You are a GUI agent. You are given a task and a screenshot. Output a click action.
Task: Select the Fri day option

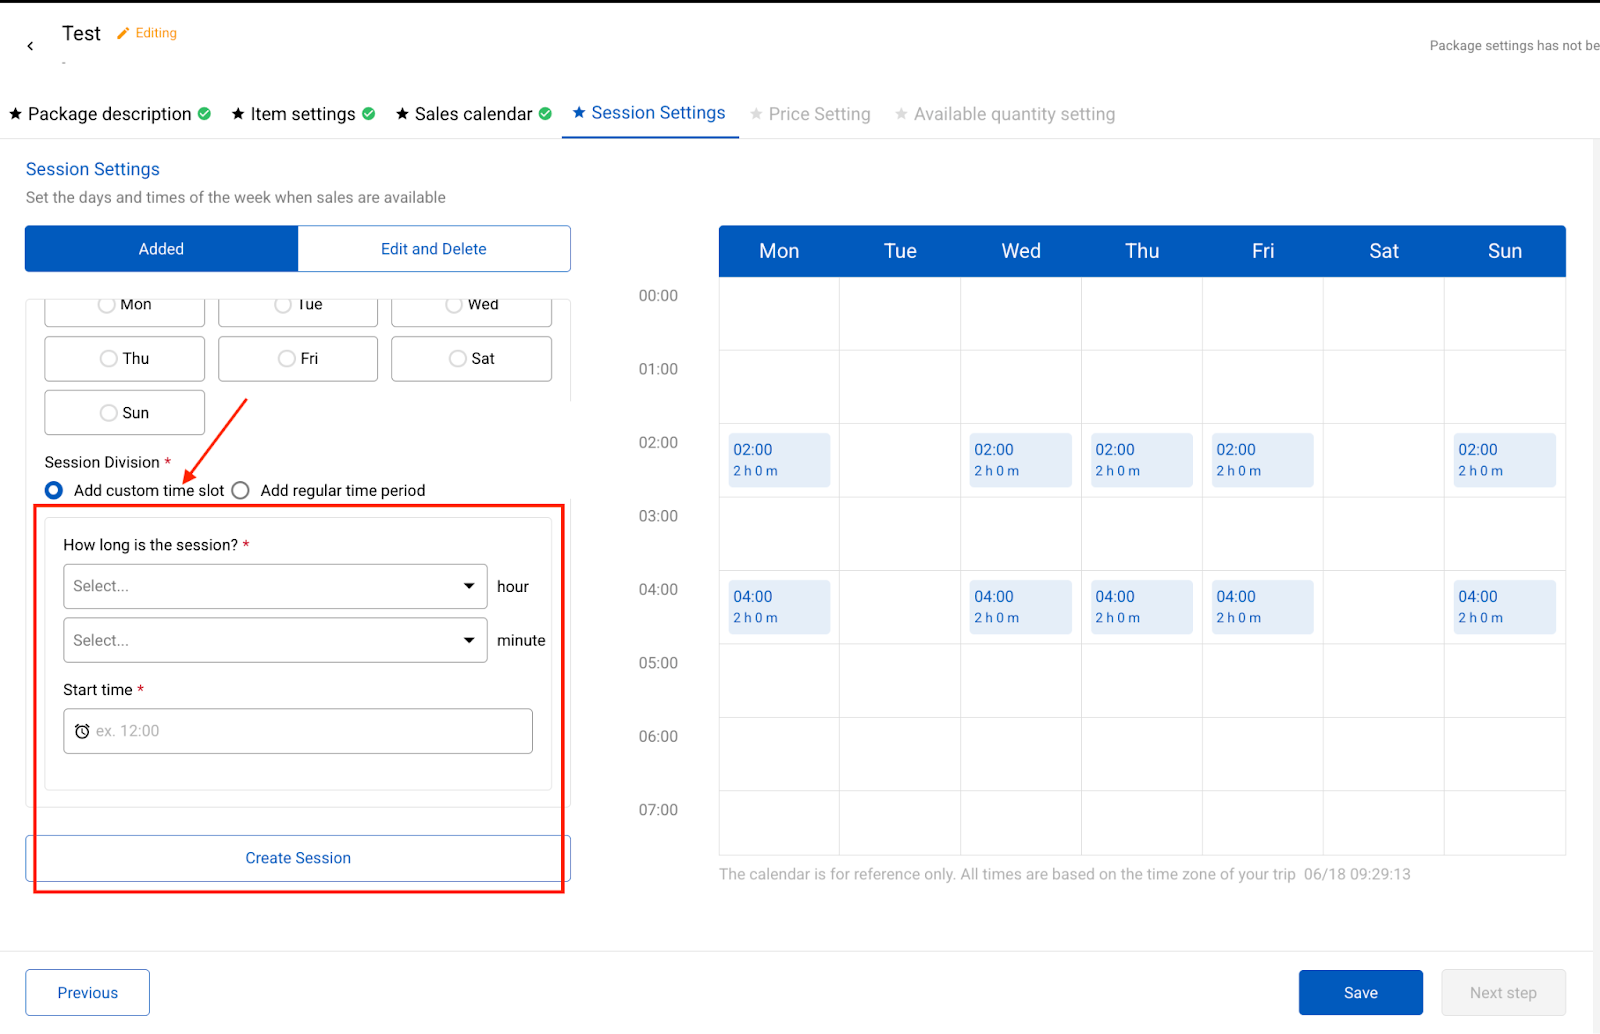tap(298, 358)
